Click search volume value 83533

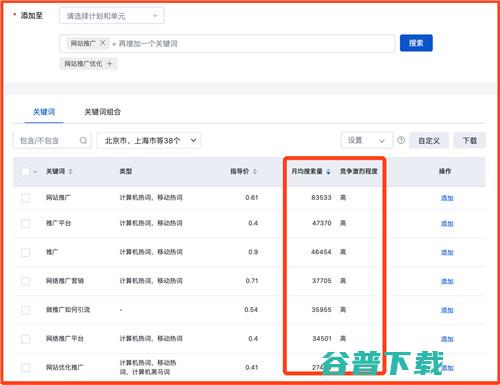point(321,198)
